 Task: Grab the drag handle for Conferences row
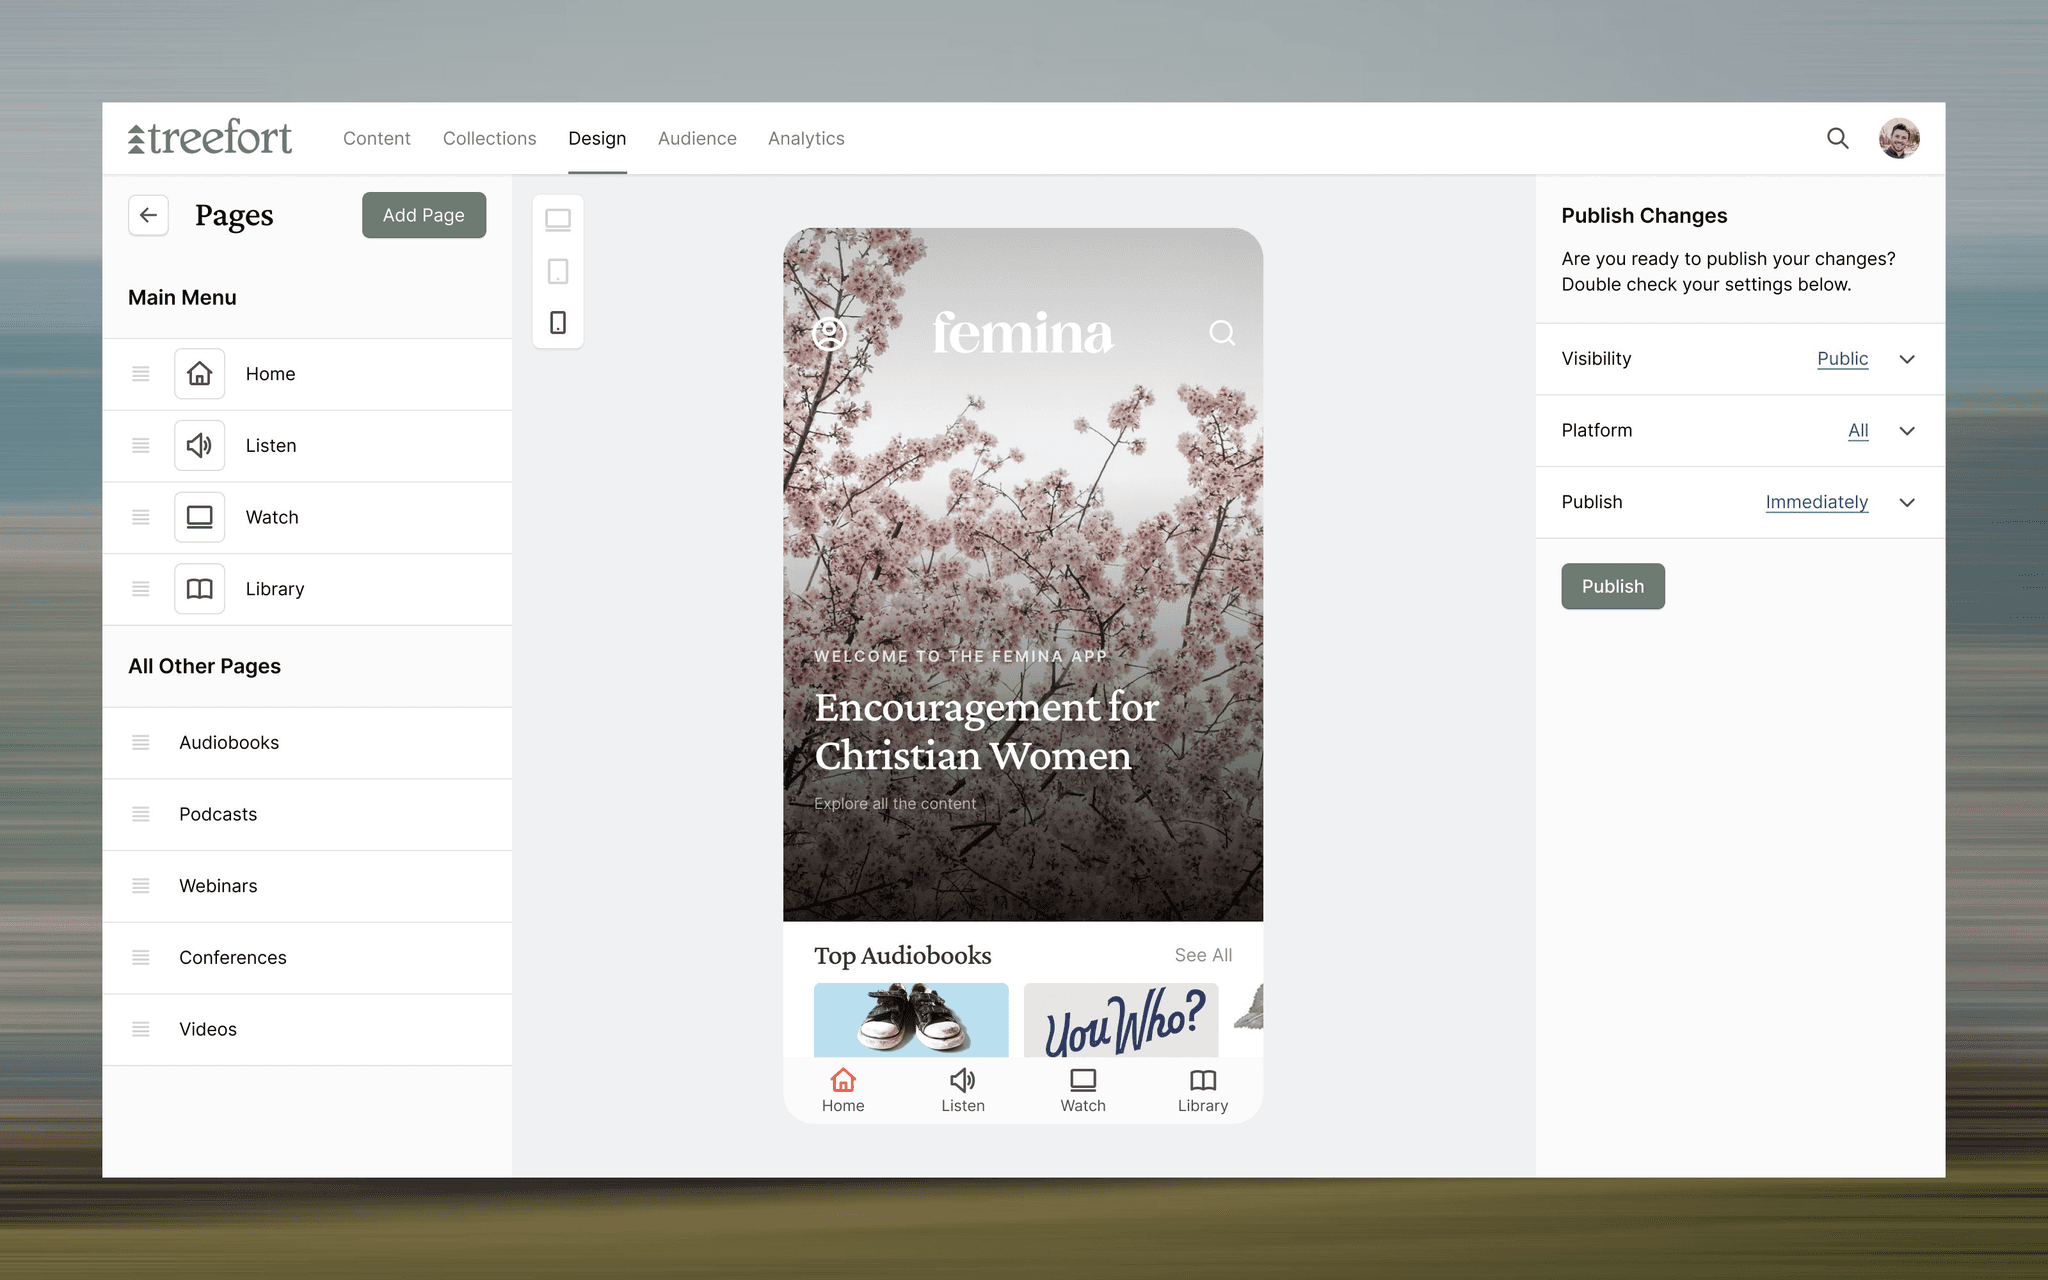tap(141, 958)
